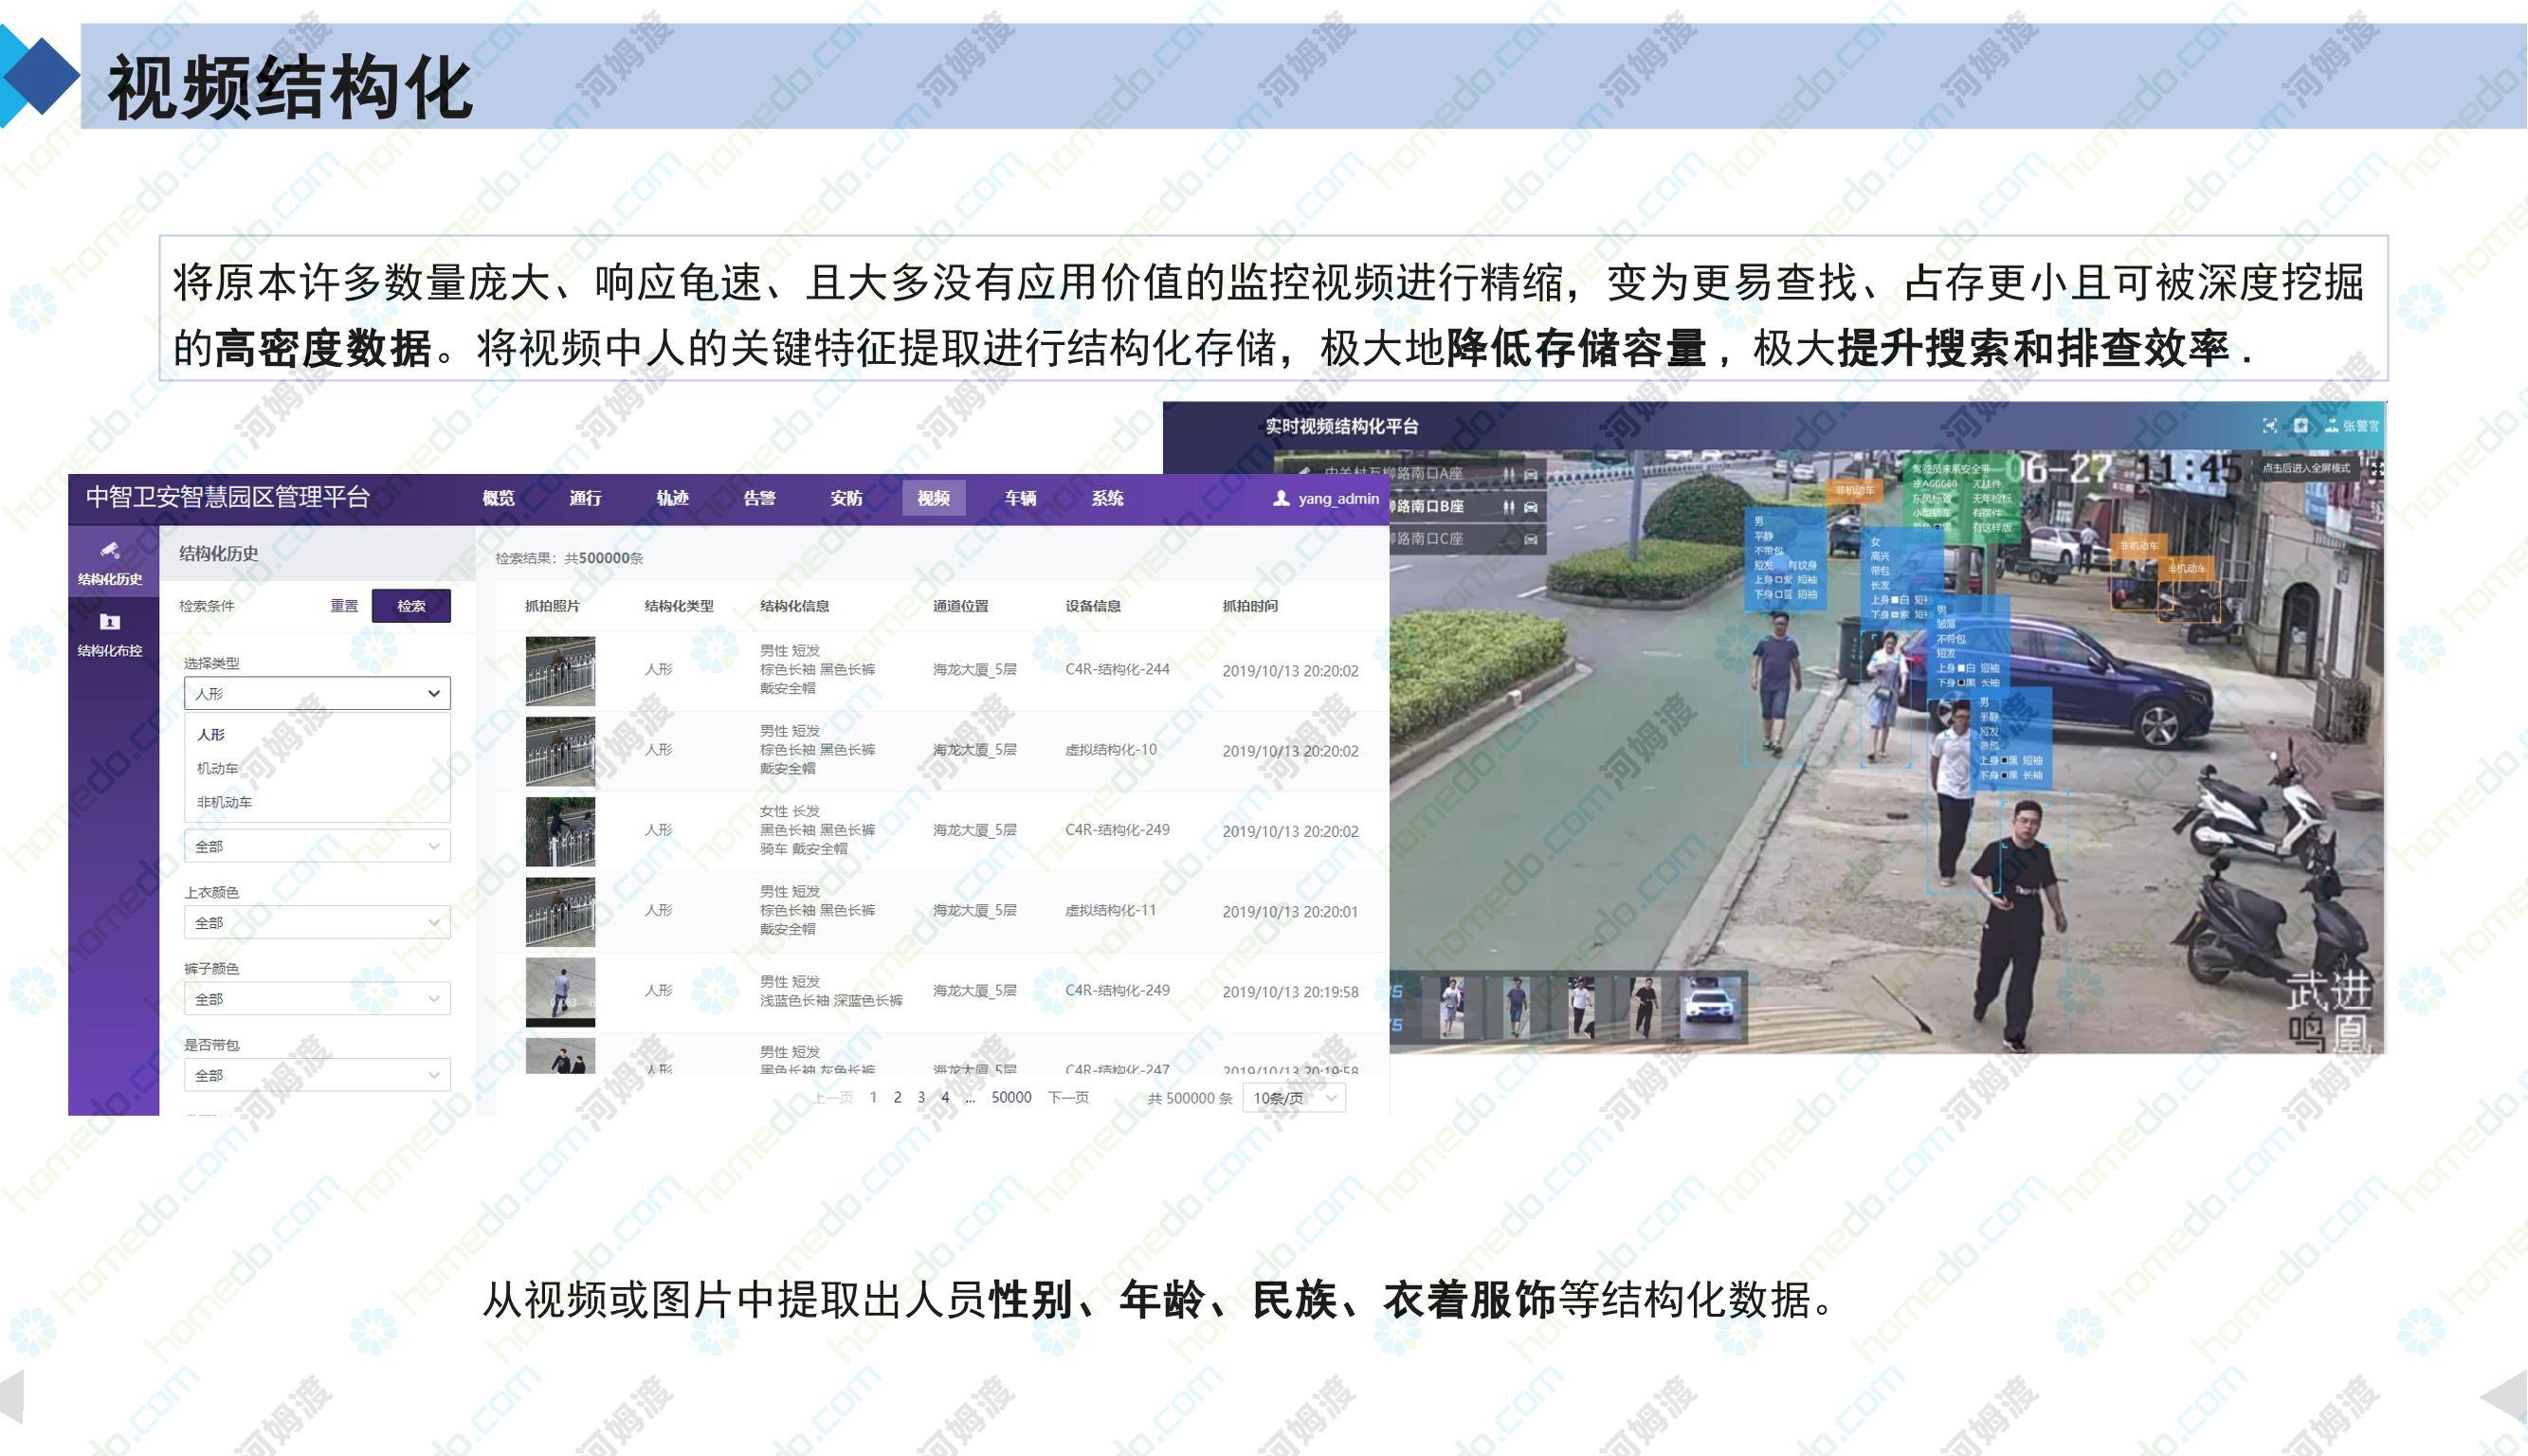
Task: Open the 系统 nav tab
Action: 1107,498
